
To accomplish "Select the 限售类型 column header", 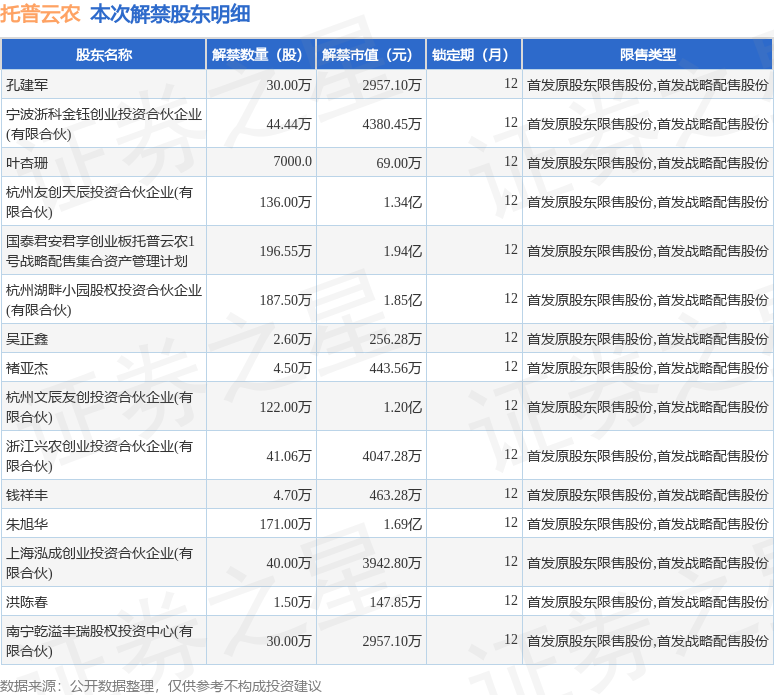I will 647,55.
